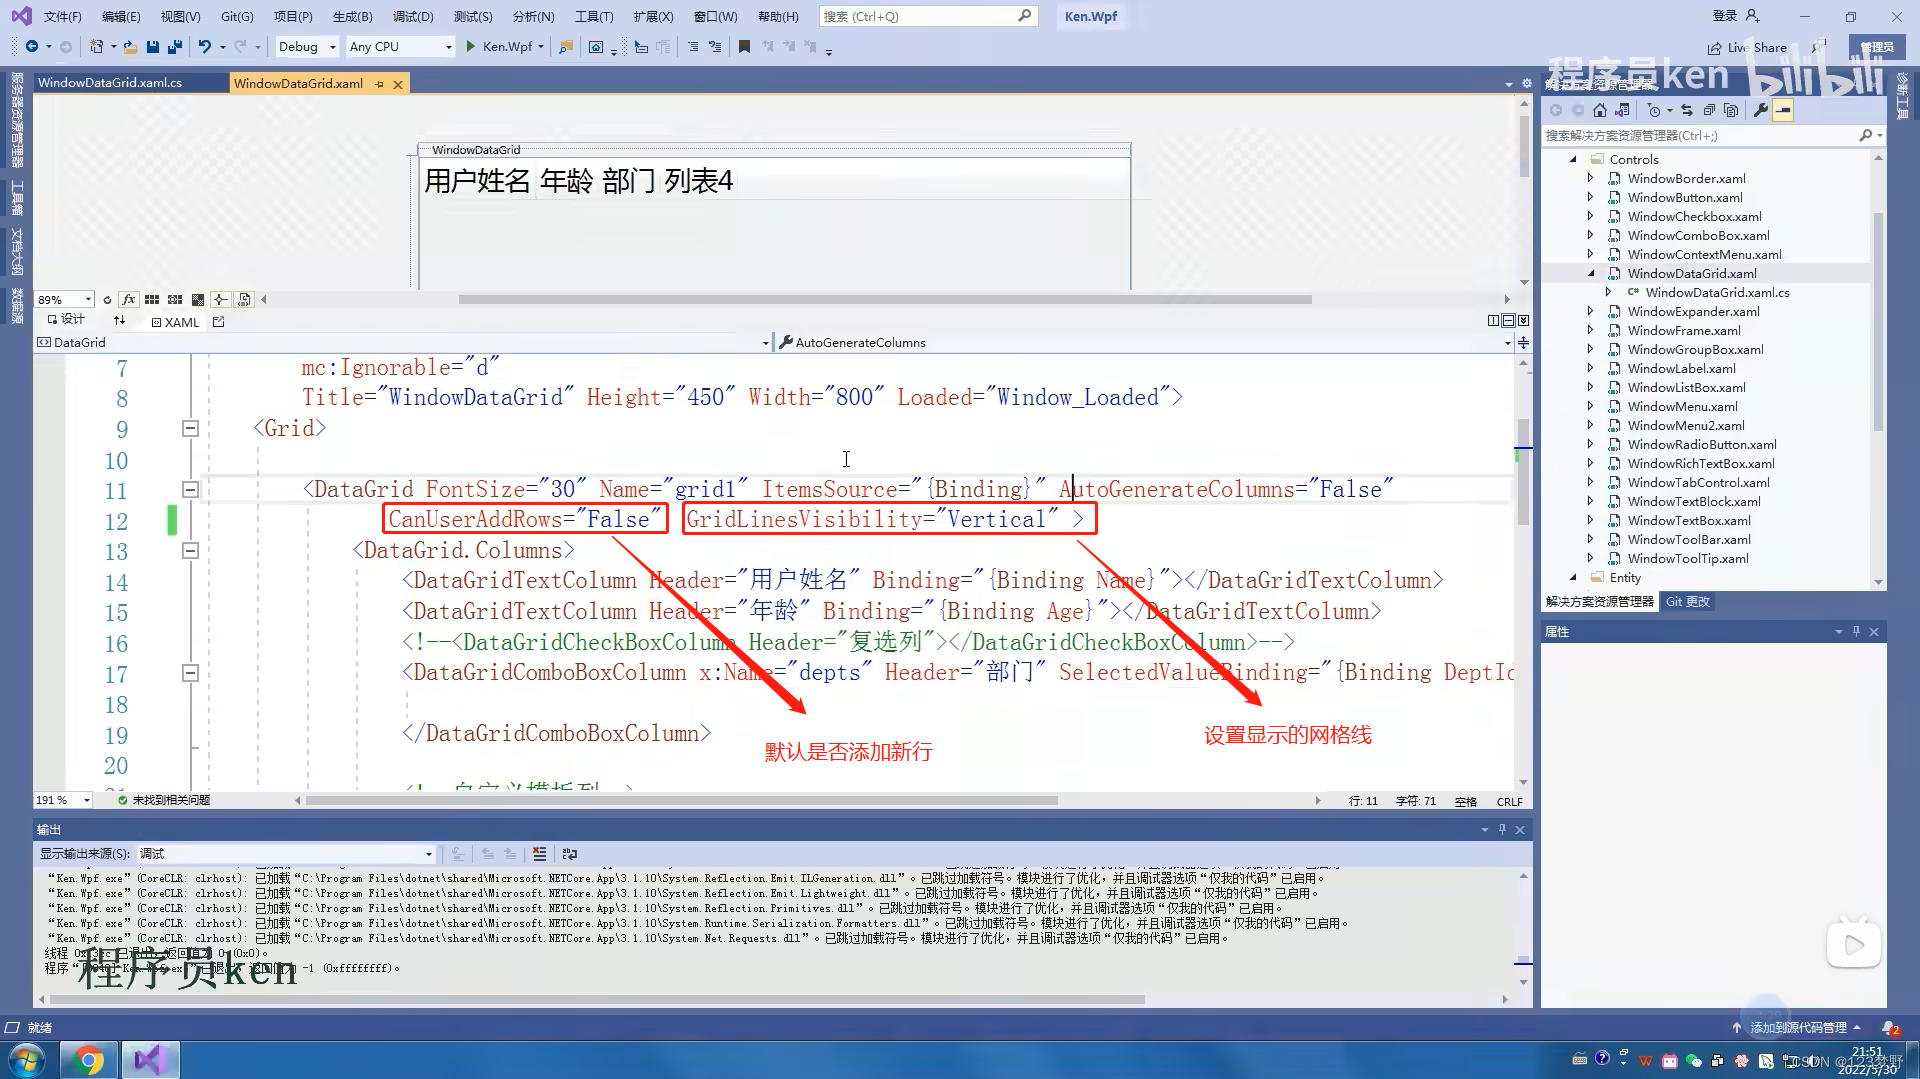Open the 调试(D) menu

[x=413, y=16]
